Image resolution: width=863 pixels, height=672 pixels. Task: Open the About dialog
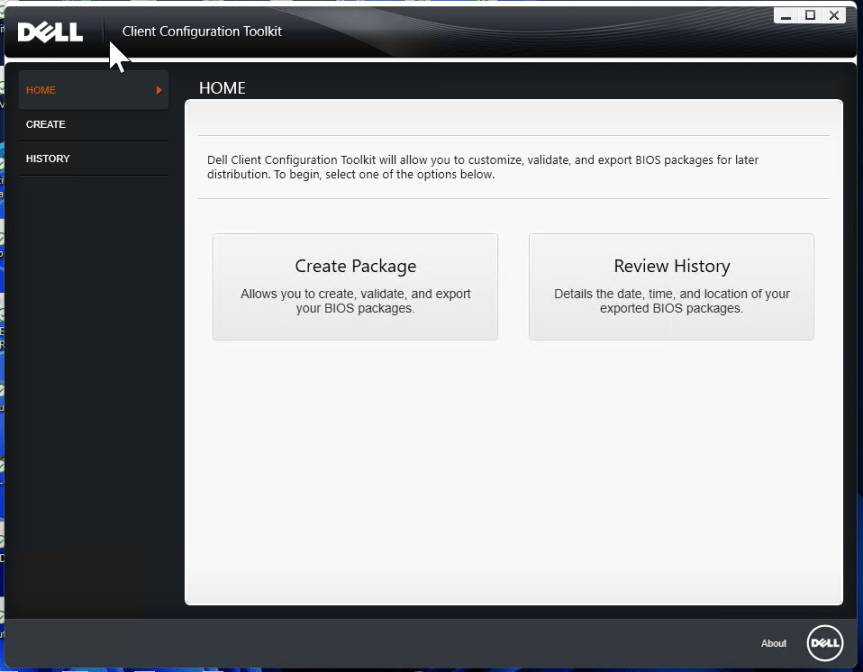[x=773, y=643]
